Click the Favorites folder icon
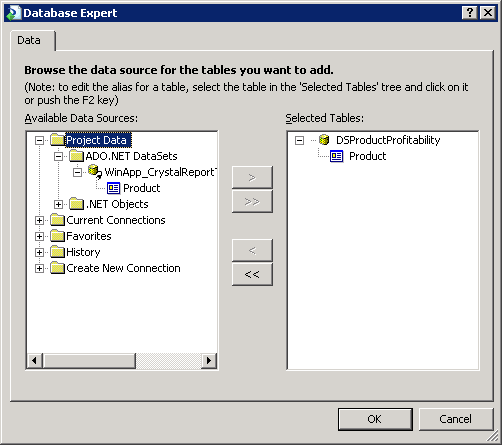The width and height of the screenshot is (502, 445). pos(57,236)
